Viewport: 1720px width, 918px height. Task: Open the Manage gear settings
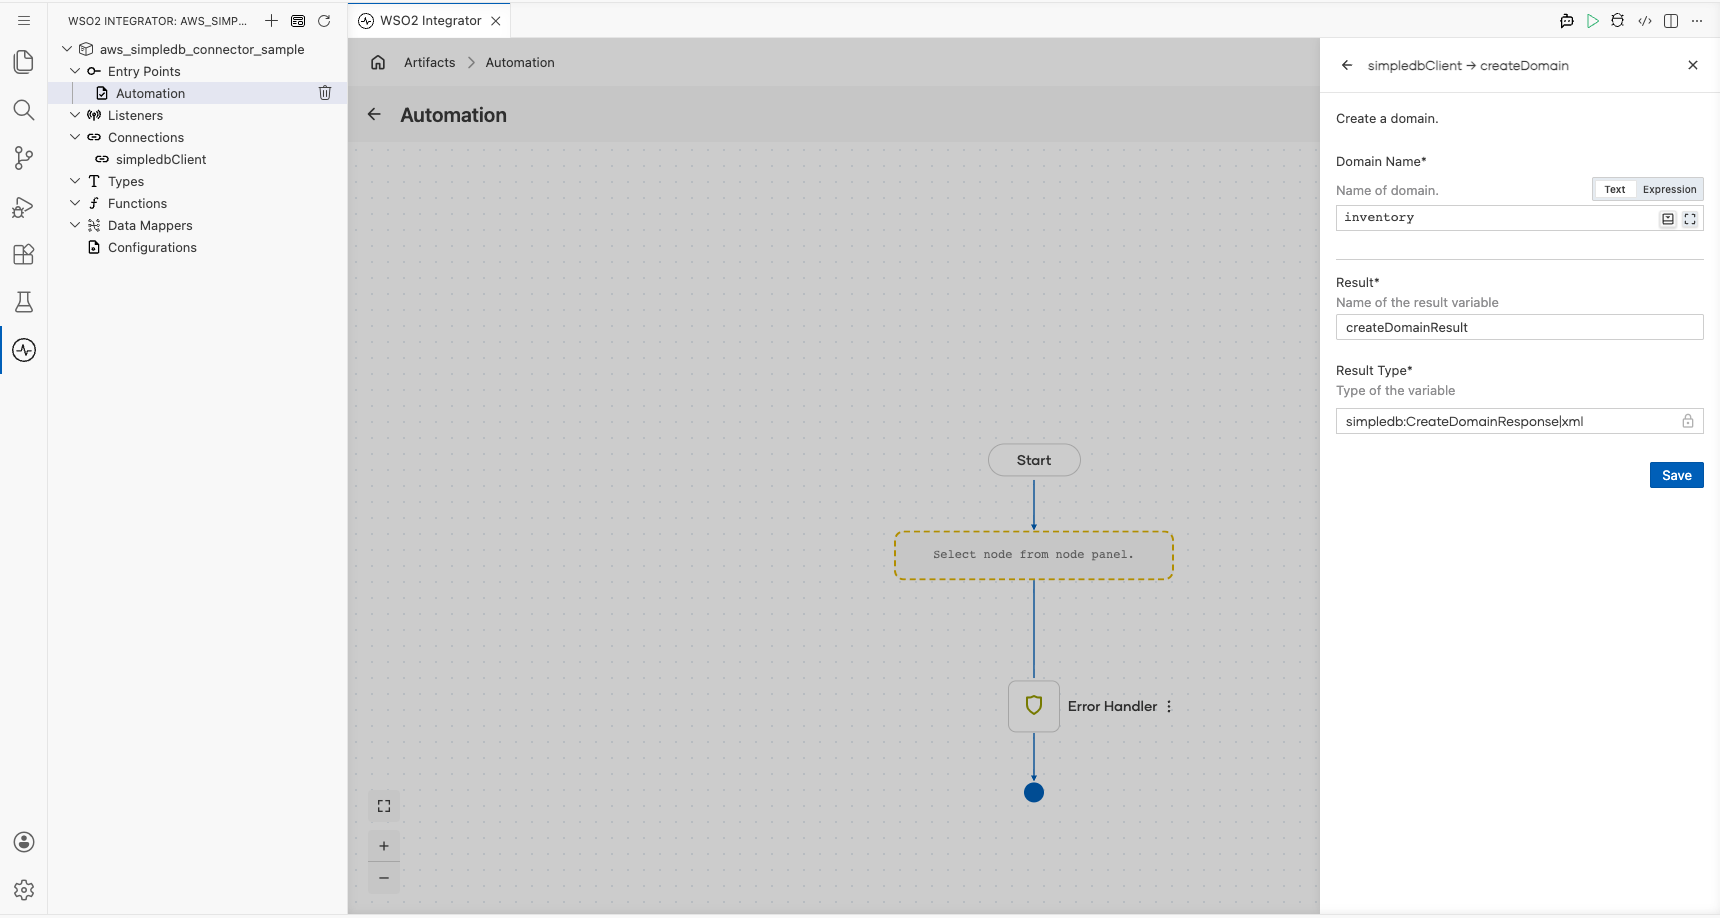coord(24,890)
